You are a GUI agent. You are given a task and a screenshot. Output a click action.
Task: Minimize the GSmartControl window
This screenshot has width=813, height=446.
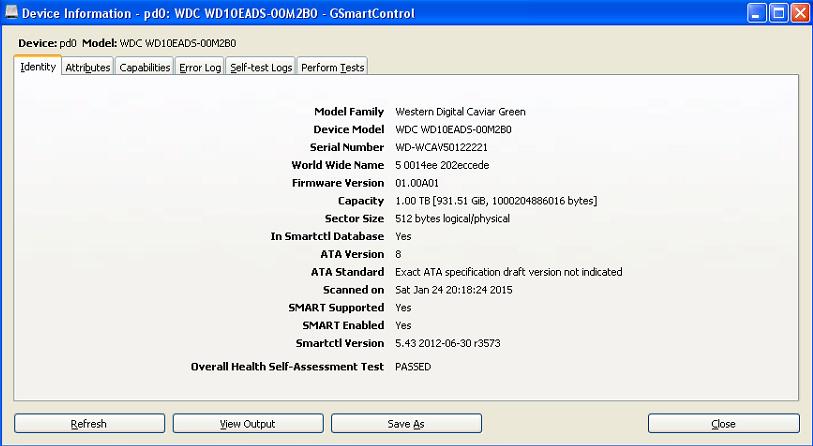click(756, 13)
